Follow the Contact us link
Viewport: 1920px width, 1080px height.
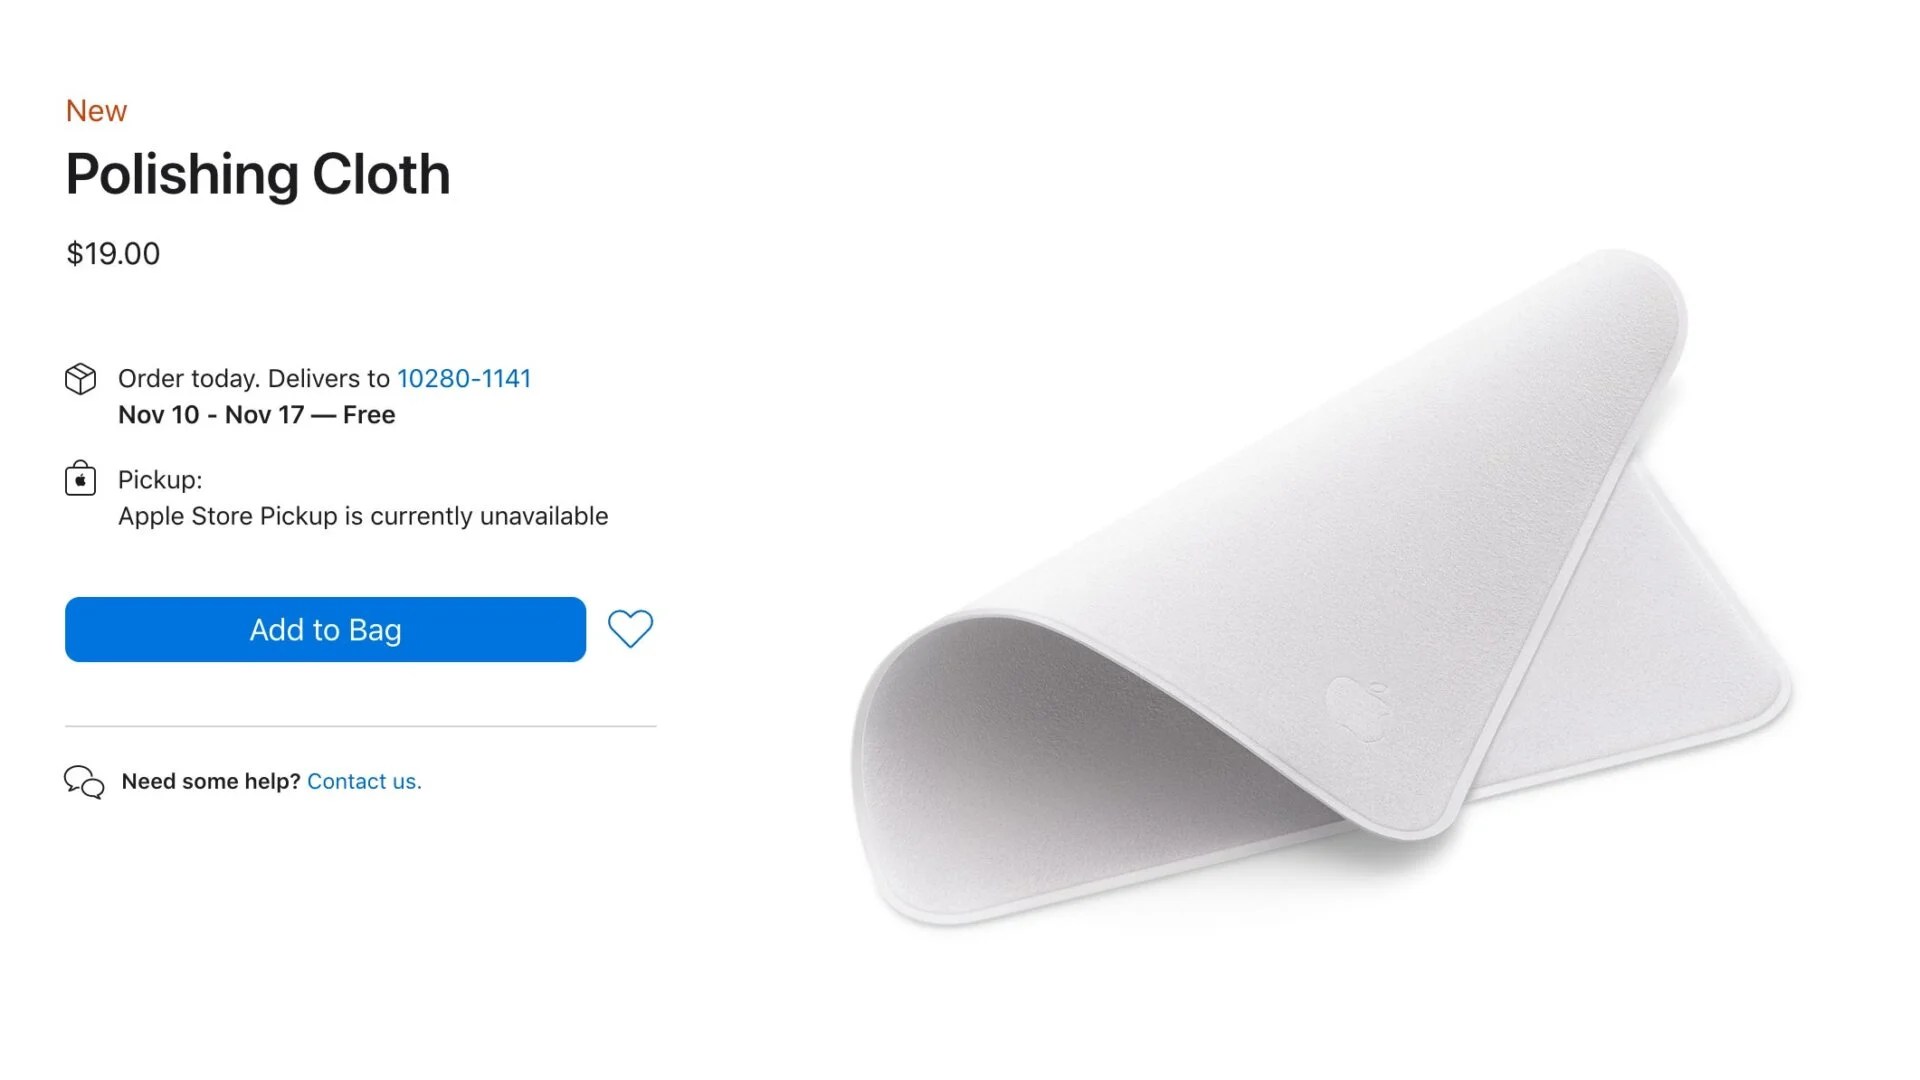coord(364,781)
